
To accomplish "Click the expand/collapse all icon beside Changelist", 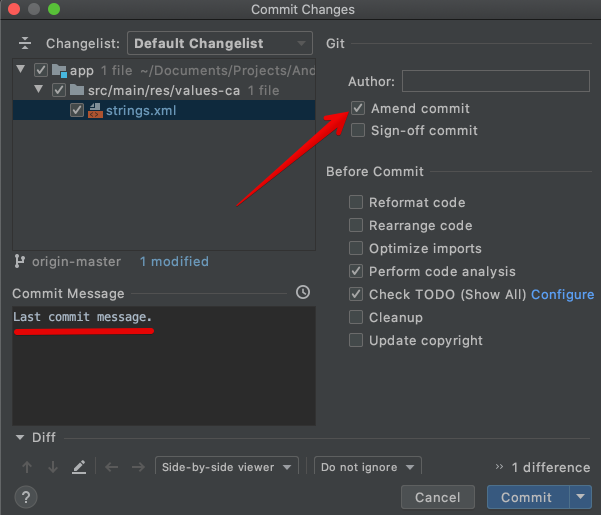I will (x=25, y=43).
